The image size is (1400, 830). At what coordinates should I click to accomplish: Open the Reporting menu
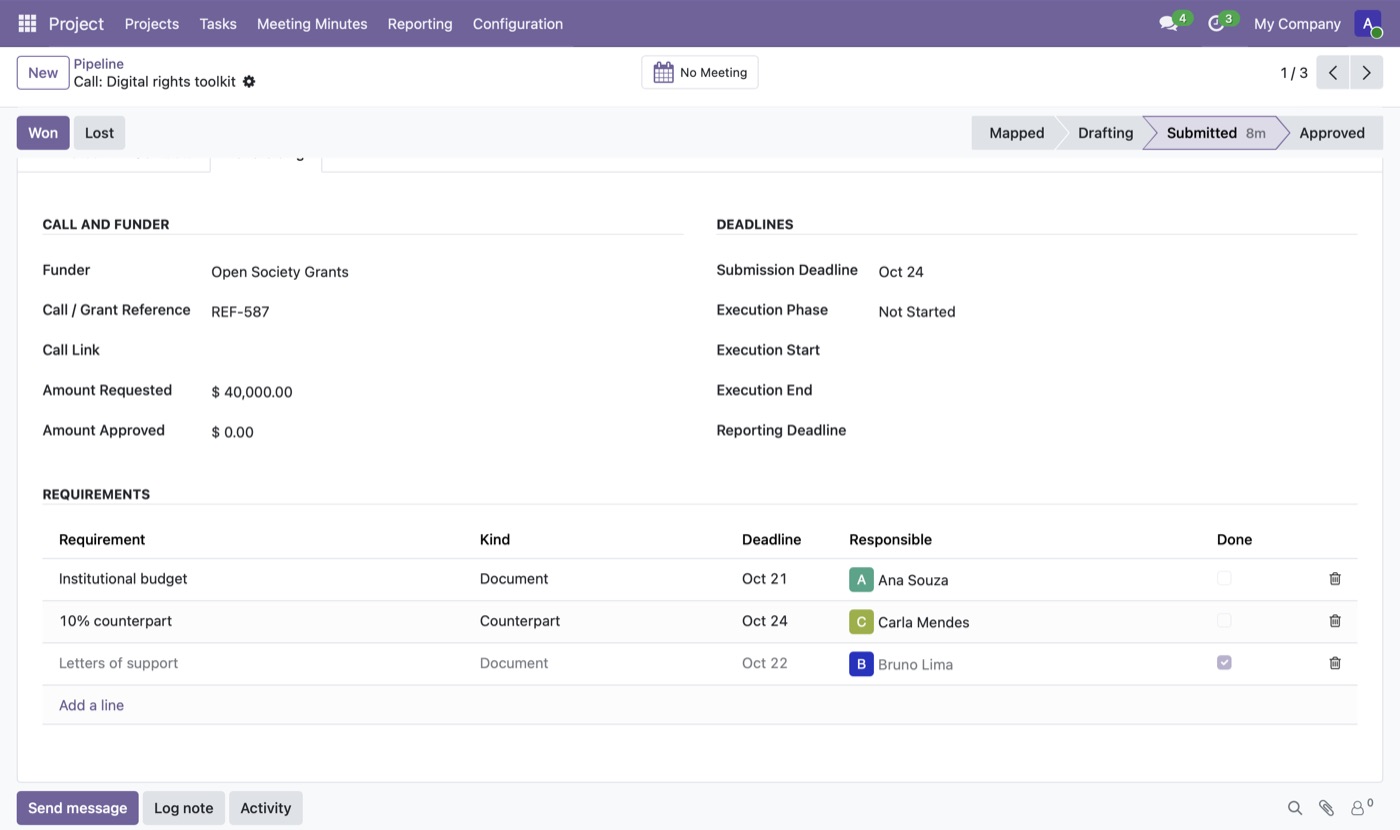[420, 24]
